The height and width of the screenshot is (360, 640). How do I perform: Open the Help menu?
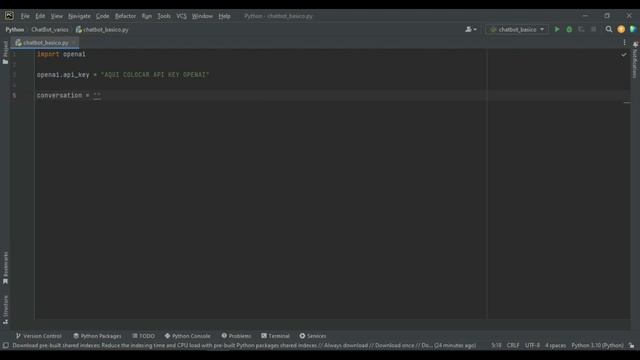224,16
